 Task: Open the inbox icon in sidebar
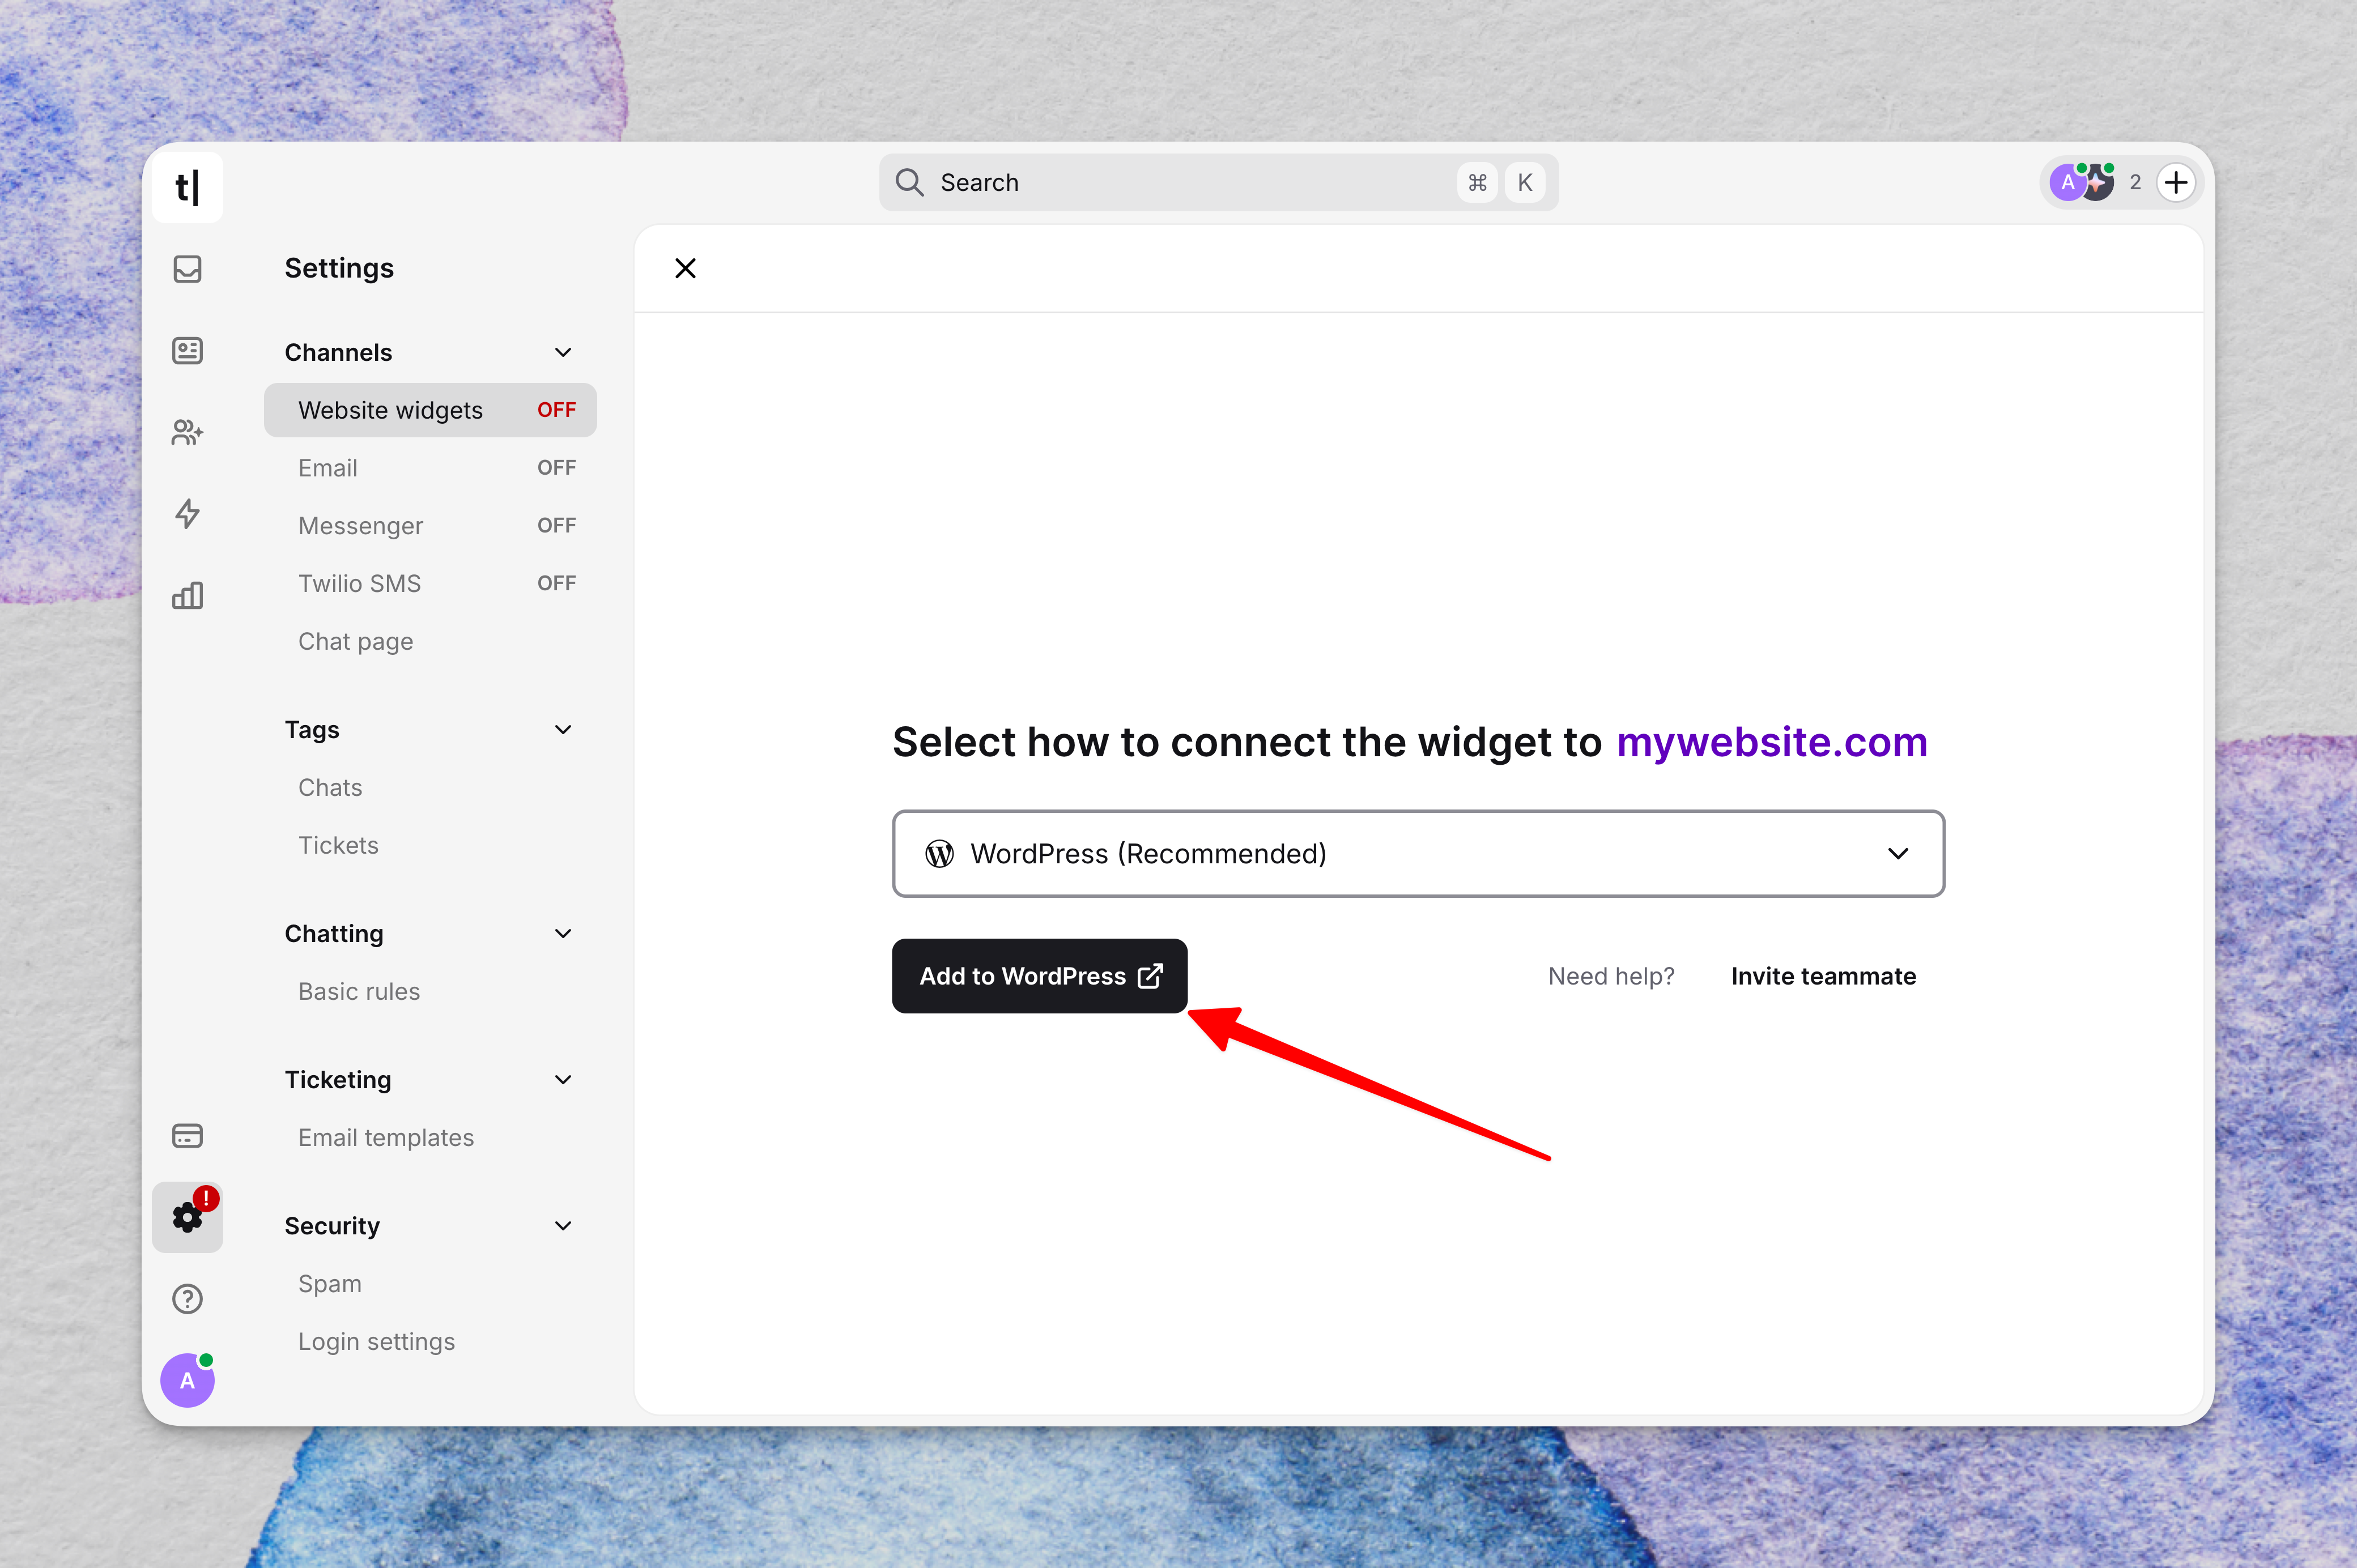(187, 269)
